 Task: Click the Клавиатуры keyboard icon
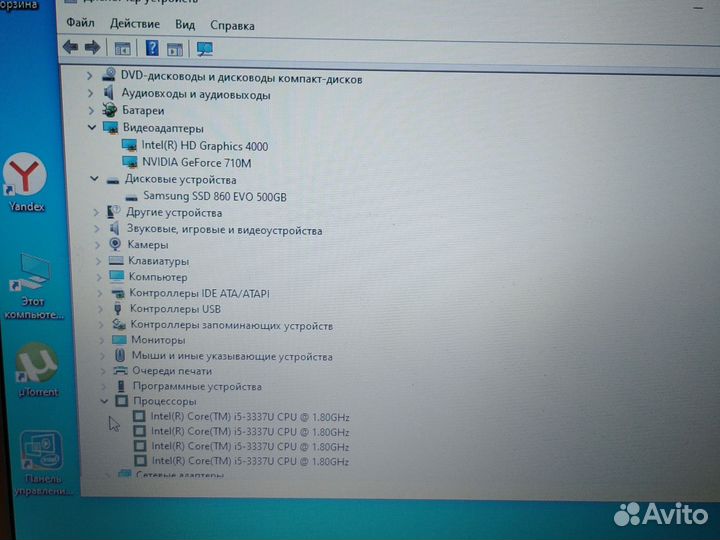pos(116,260)
